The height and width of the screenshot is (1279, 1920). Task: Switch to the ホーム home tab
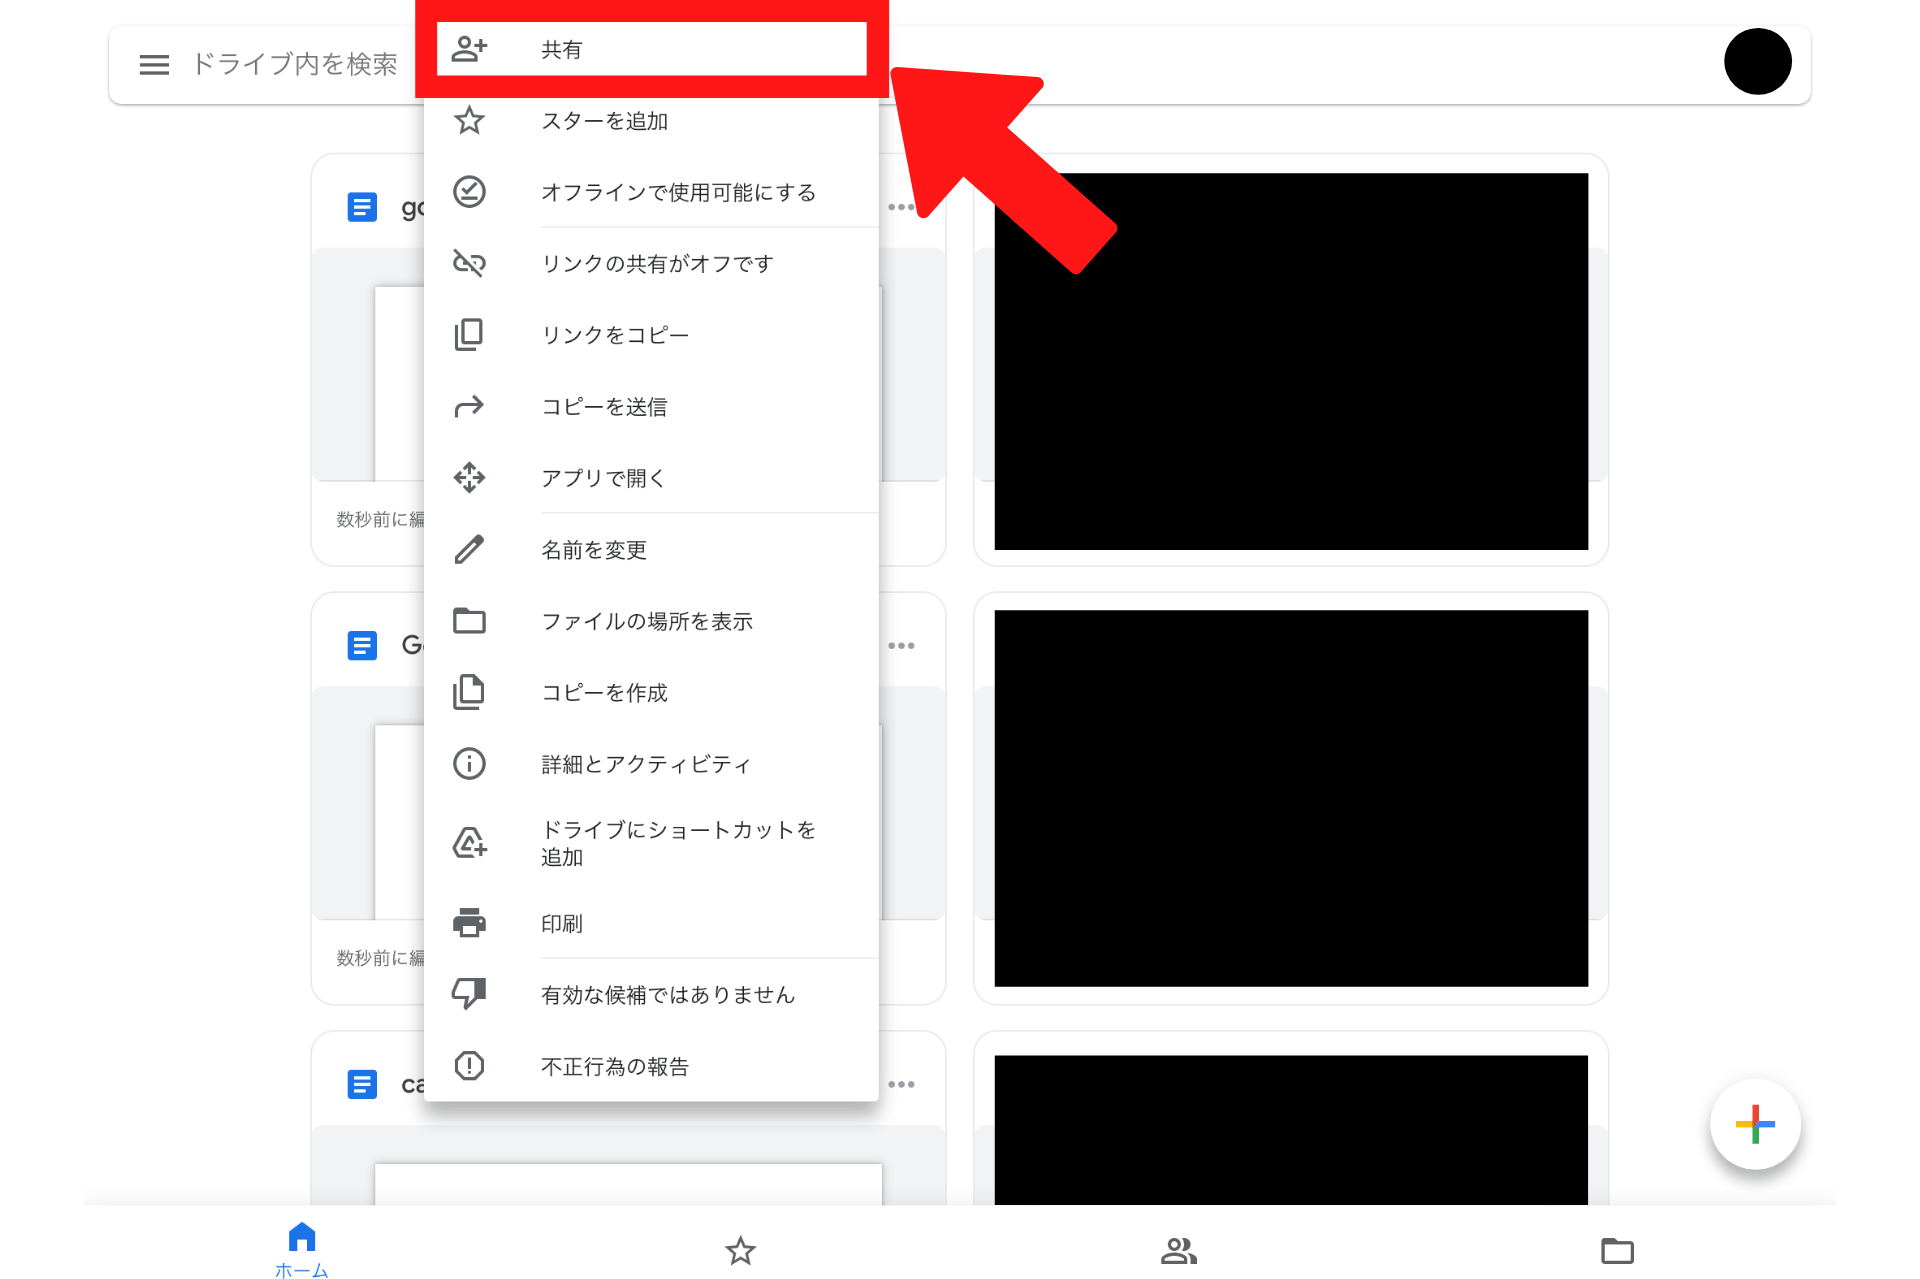point(302,1250)
